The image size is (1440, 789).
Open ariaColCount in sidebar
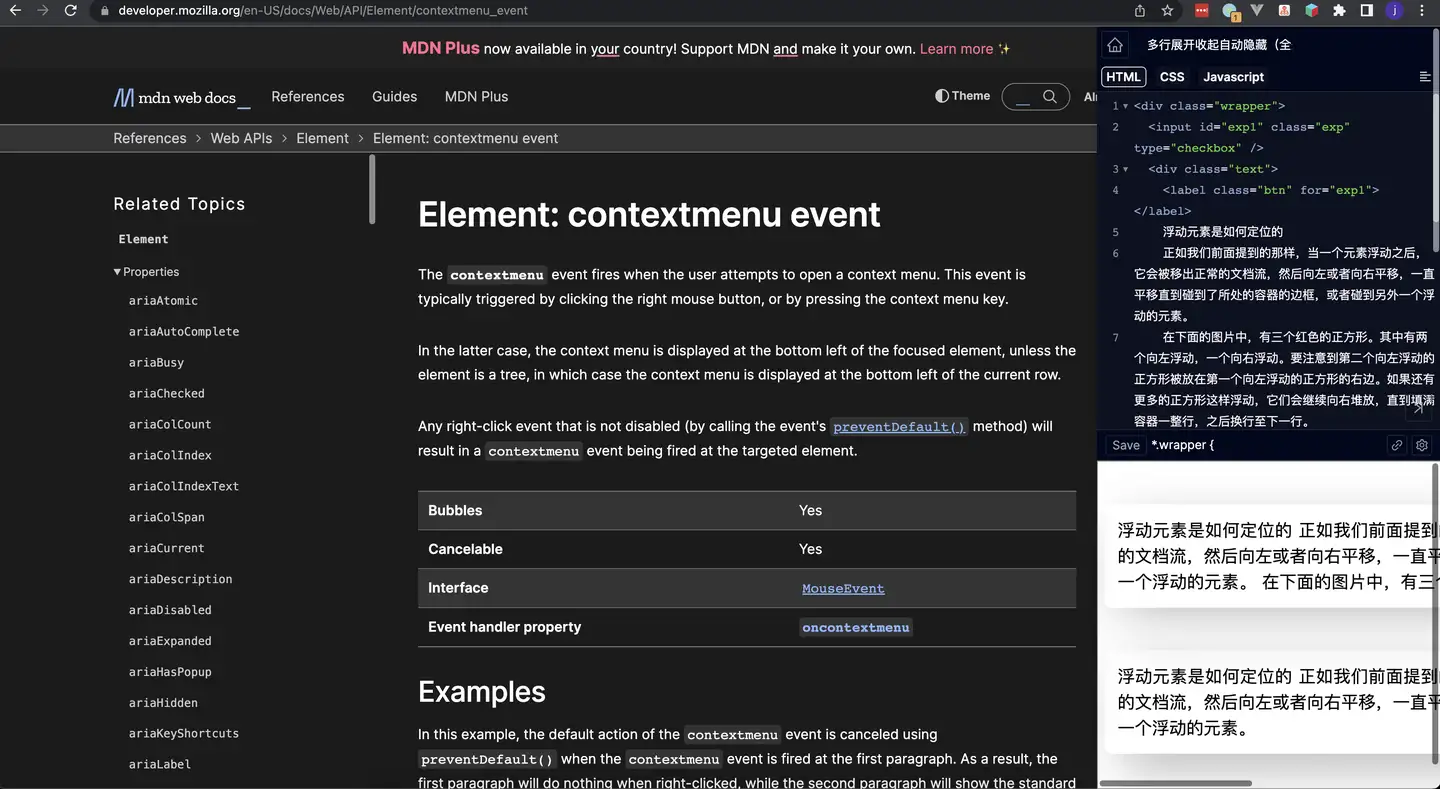point(170,425)
